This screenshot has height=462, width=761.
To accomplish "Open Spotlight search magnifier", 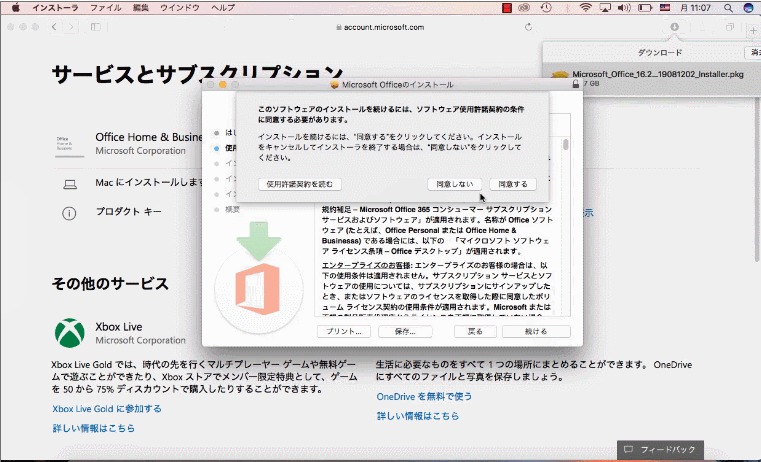I will pyautogui.click(x=728, y=8).
